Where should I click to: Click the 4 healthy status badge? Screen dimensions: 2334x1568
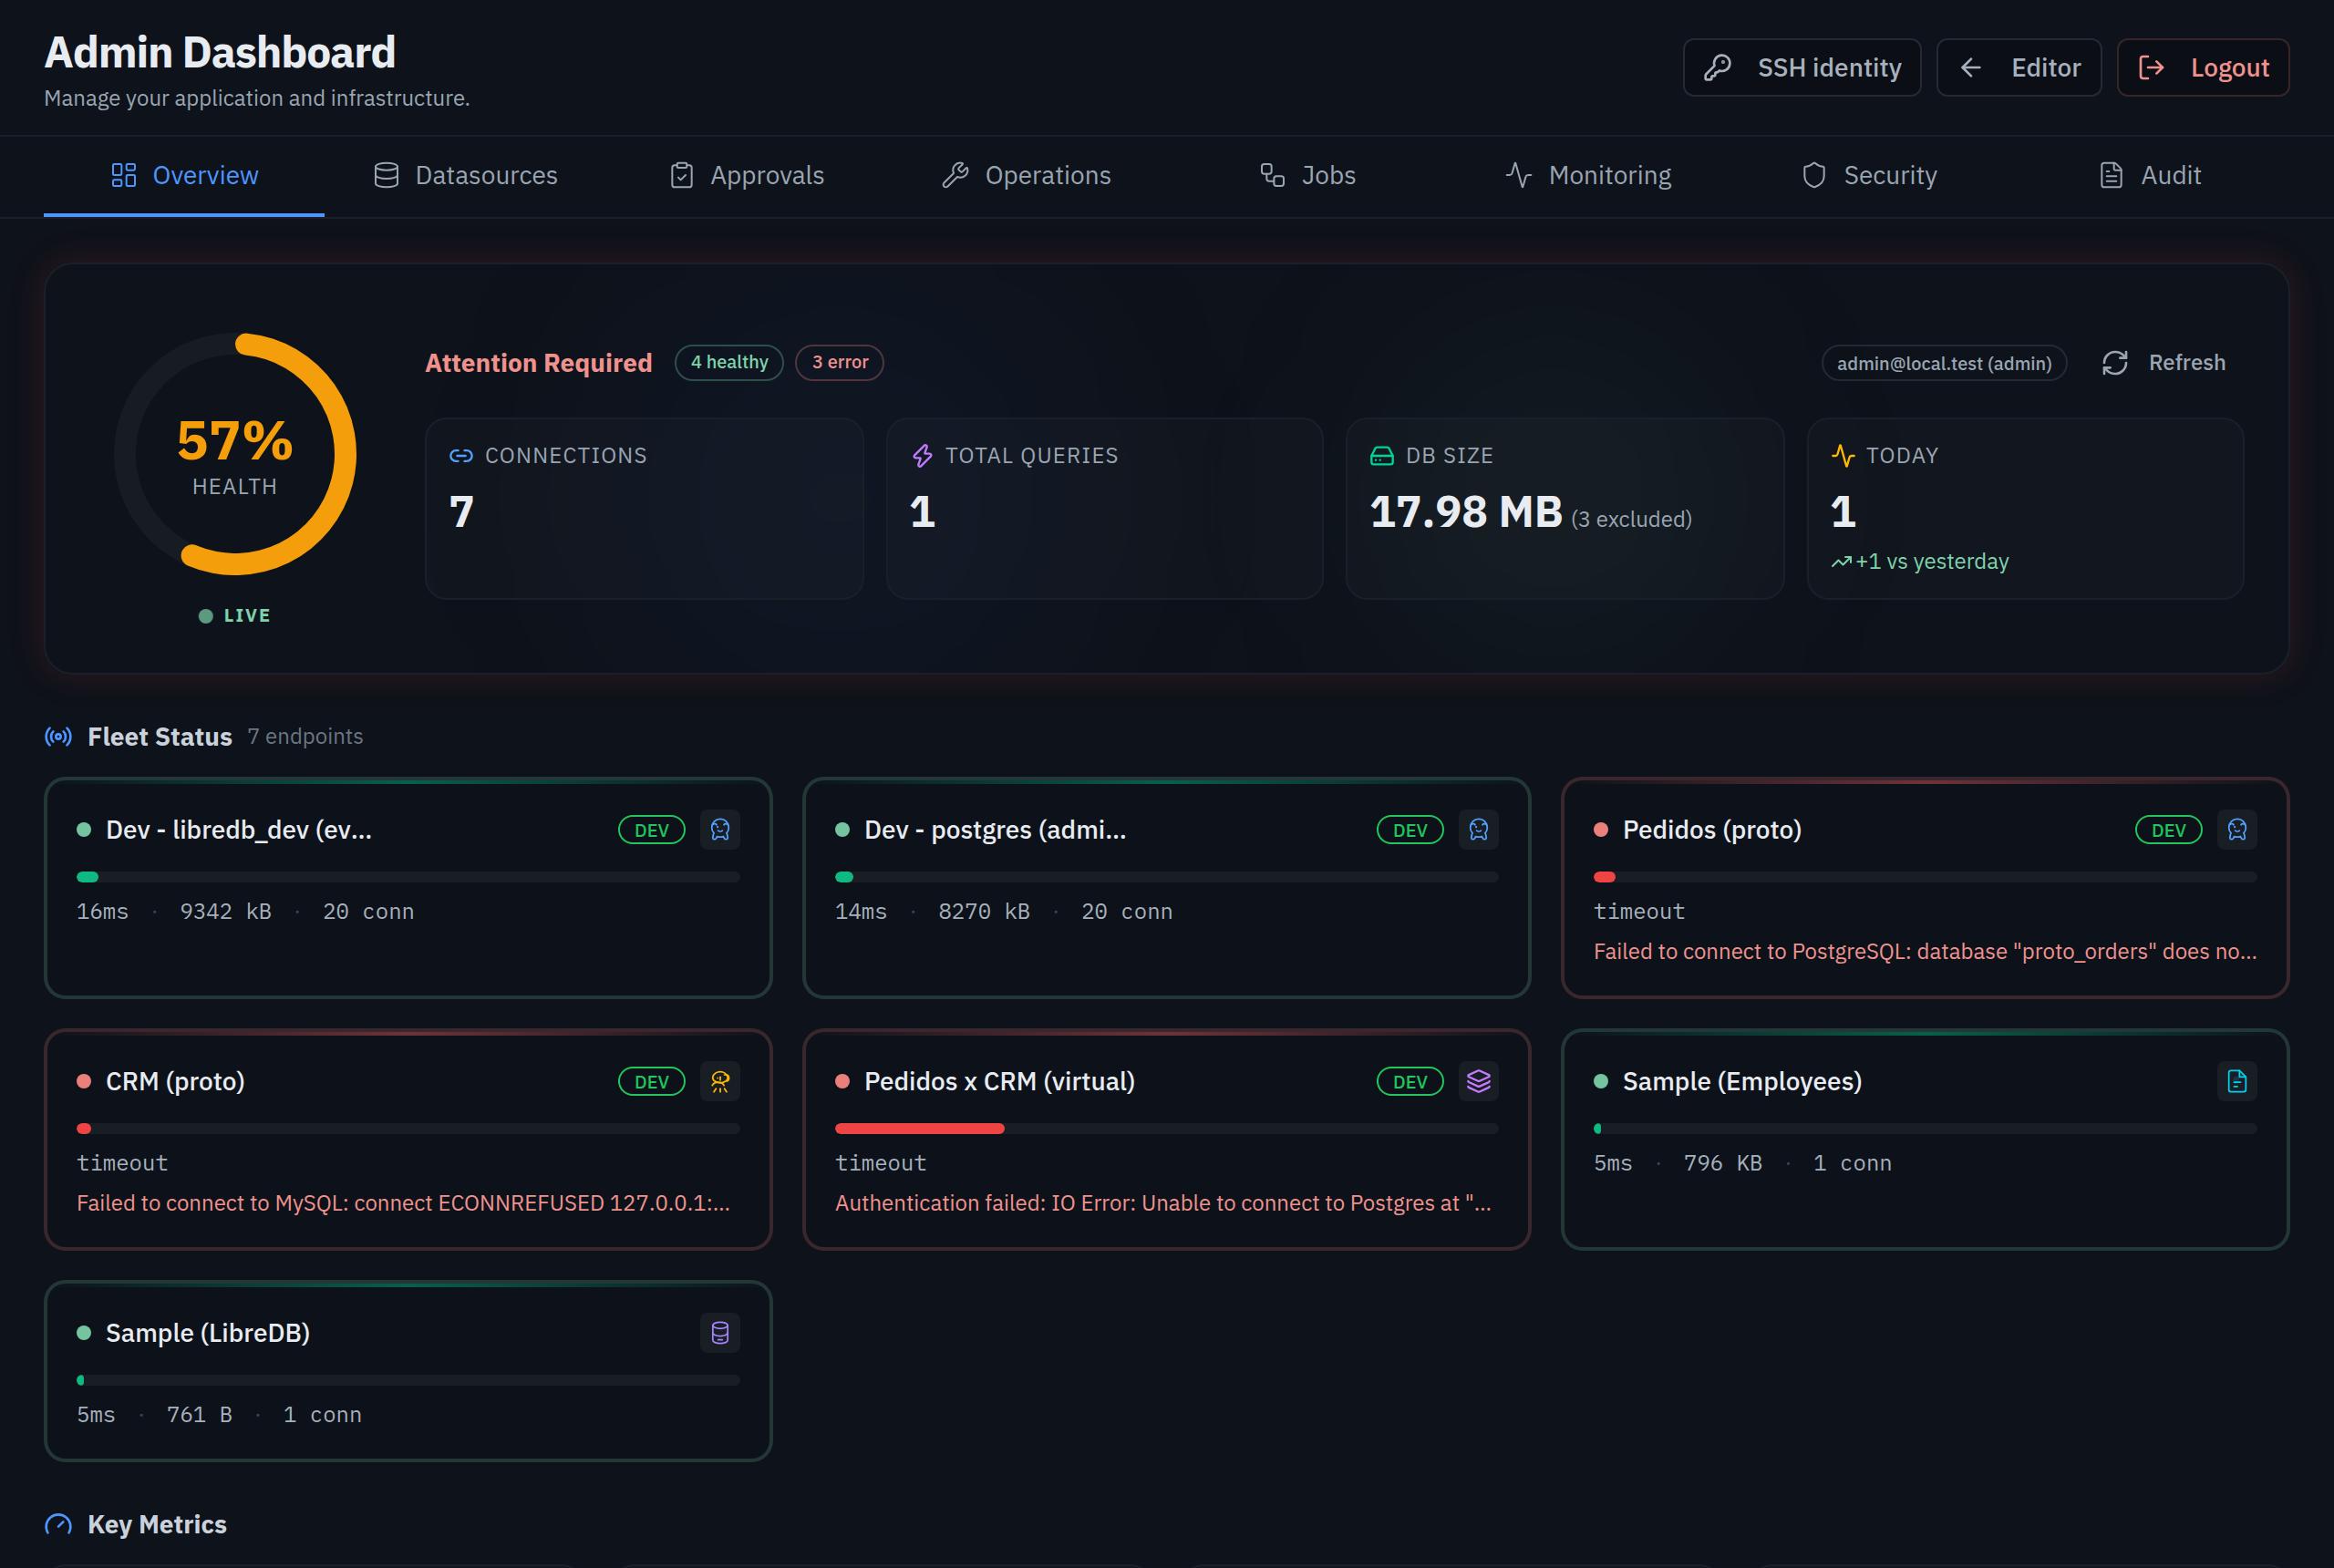(729, 363)
